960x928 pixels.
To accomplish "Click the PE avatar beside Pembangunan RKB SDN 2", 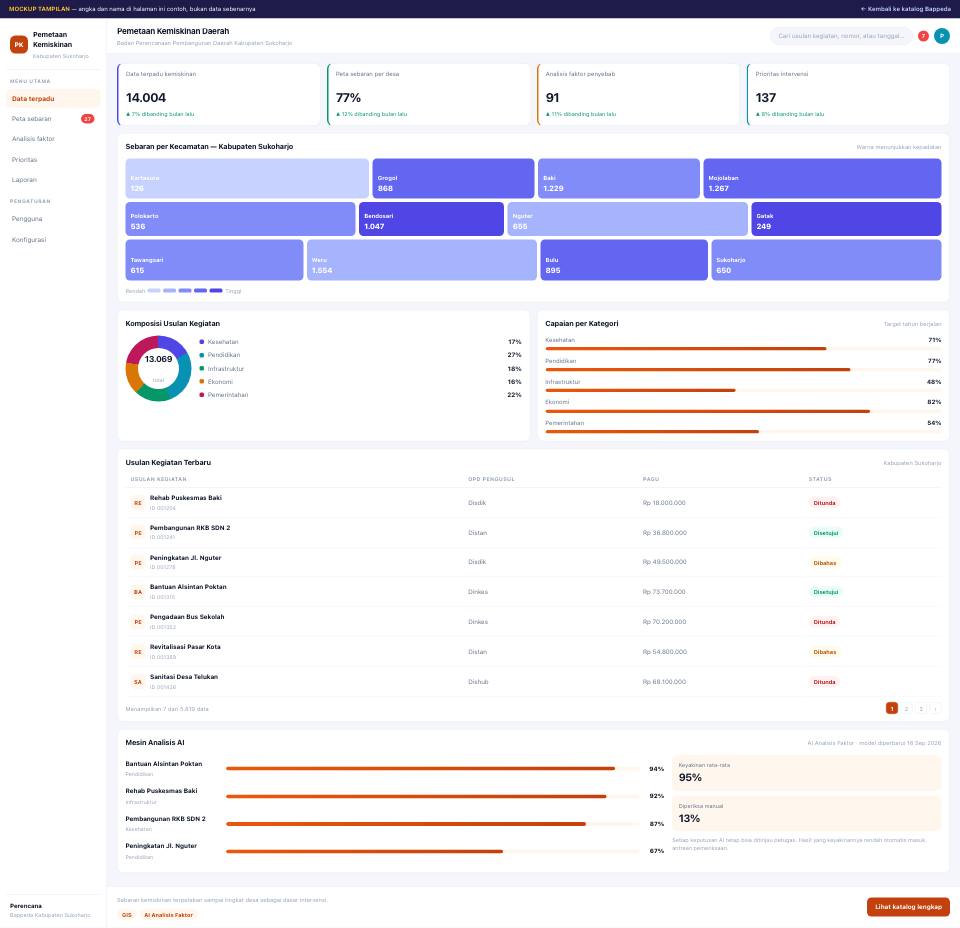I will coord(138,533).
